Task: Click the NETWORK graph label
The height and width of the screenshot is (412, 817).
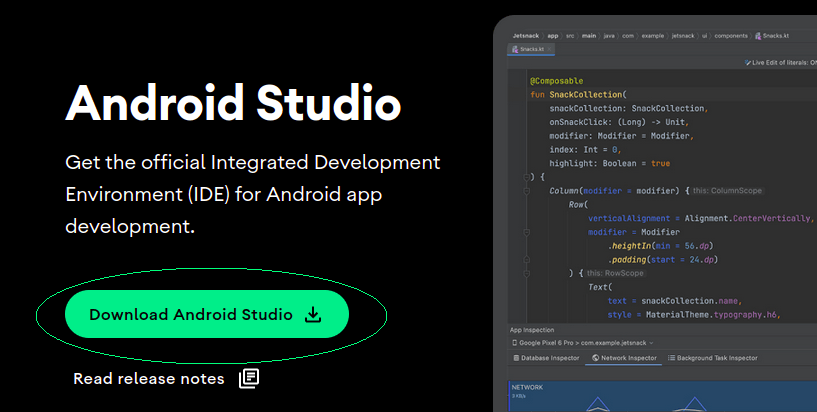Action: click(x=527, y=388)
